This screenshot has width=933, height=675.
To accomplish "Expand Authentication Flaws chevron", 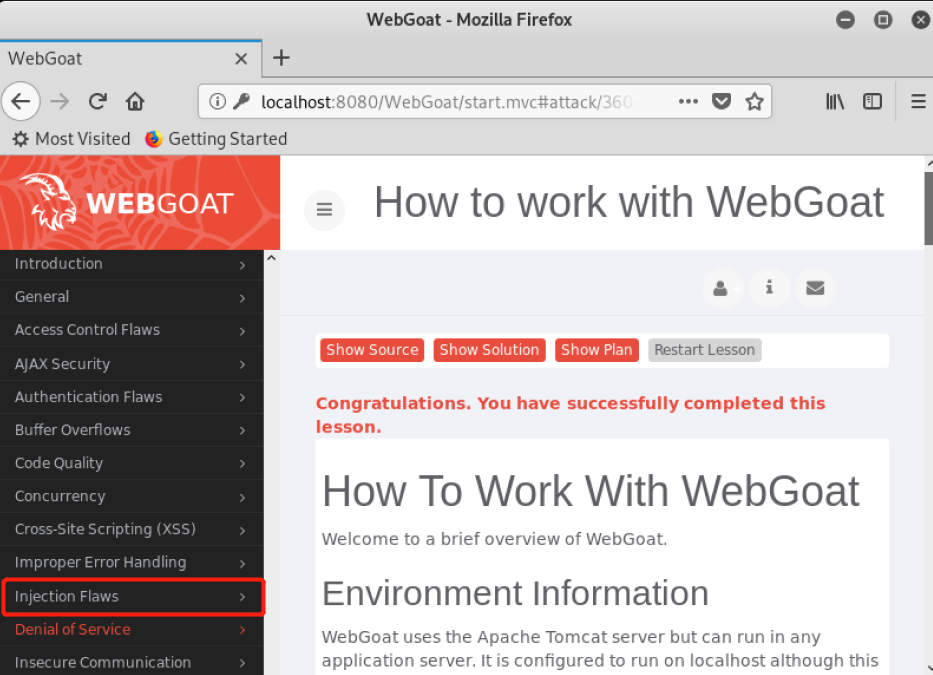I will pyautogui.click(x=242, y=398).
